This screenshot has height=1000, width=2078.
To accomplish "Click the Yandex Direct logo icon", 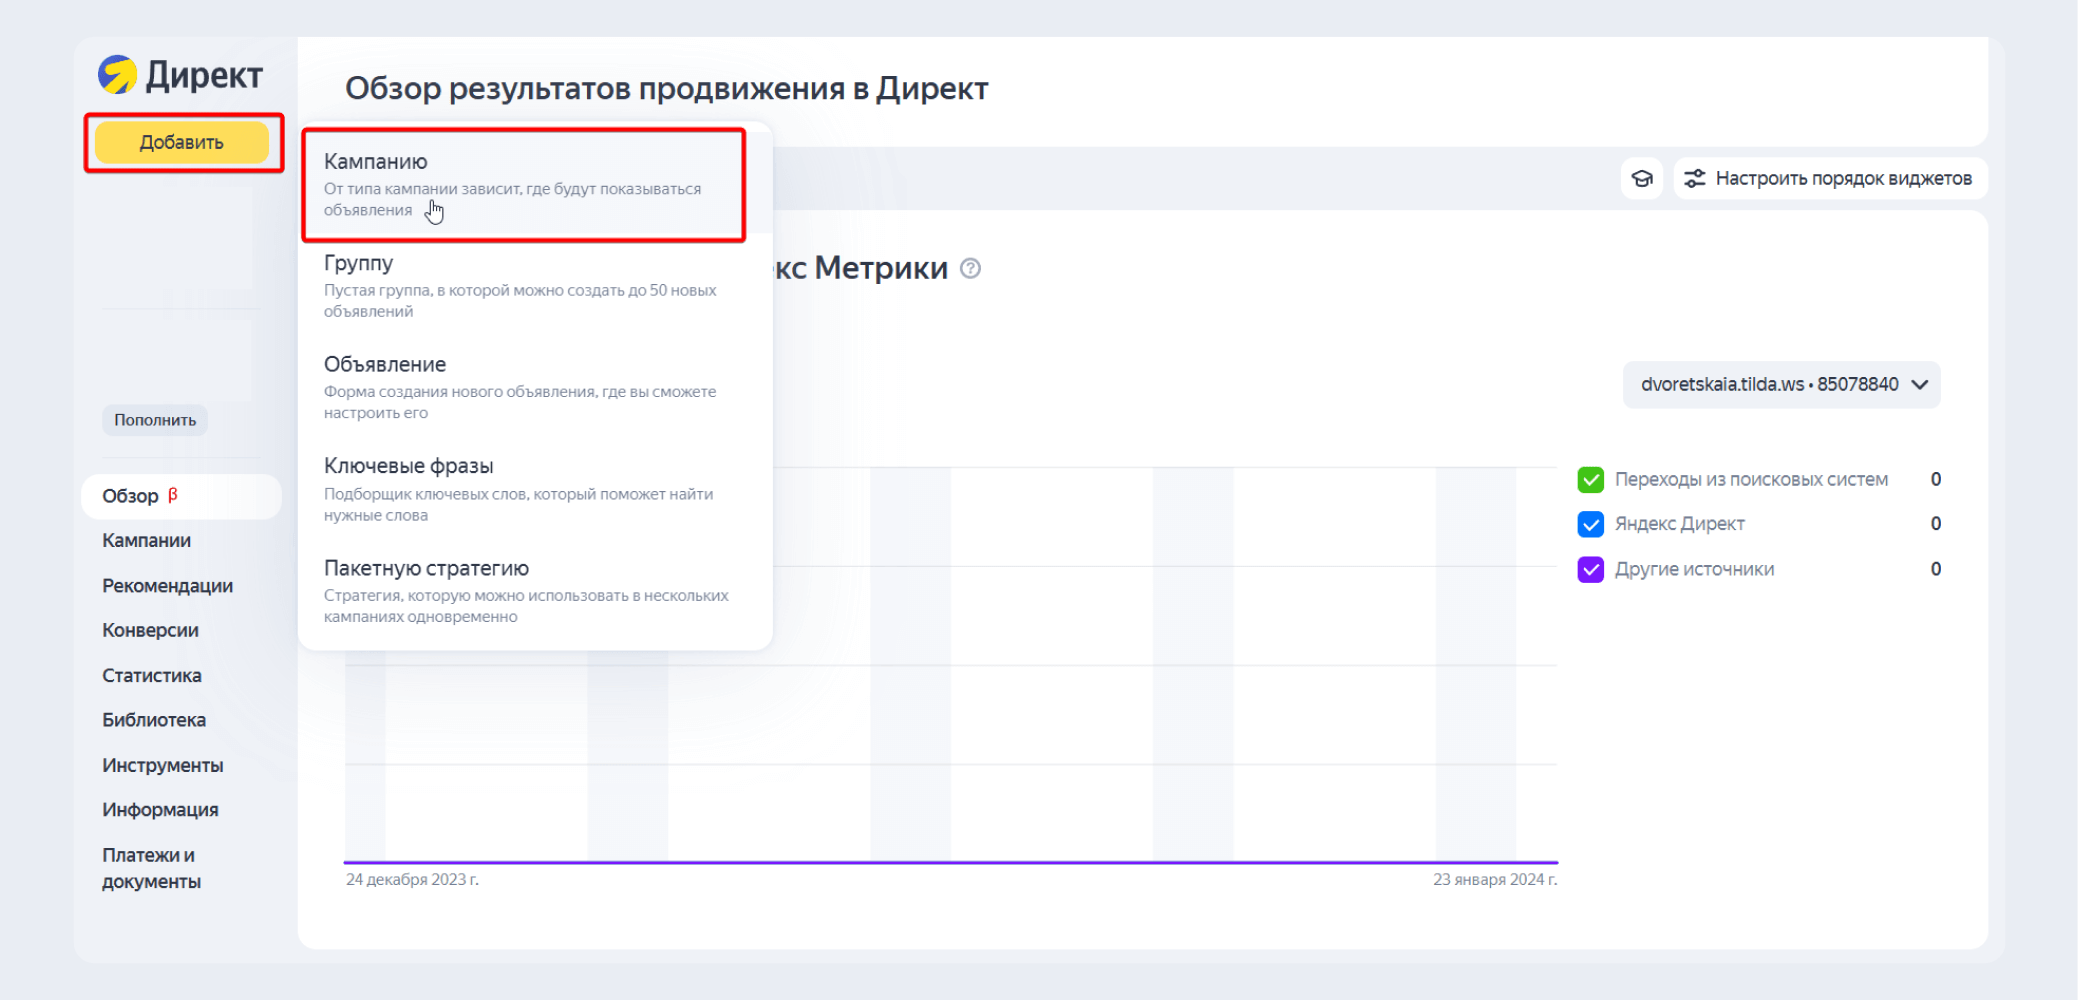I will [x=117, y=75].
